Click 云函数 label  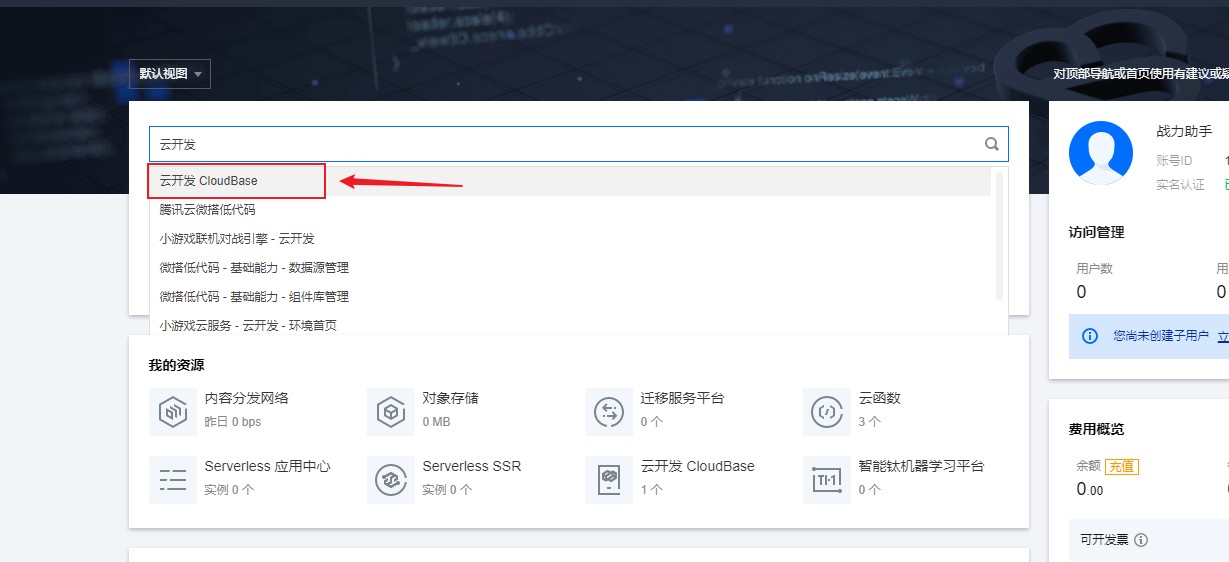(x=879, y=398)
